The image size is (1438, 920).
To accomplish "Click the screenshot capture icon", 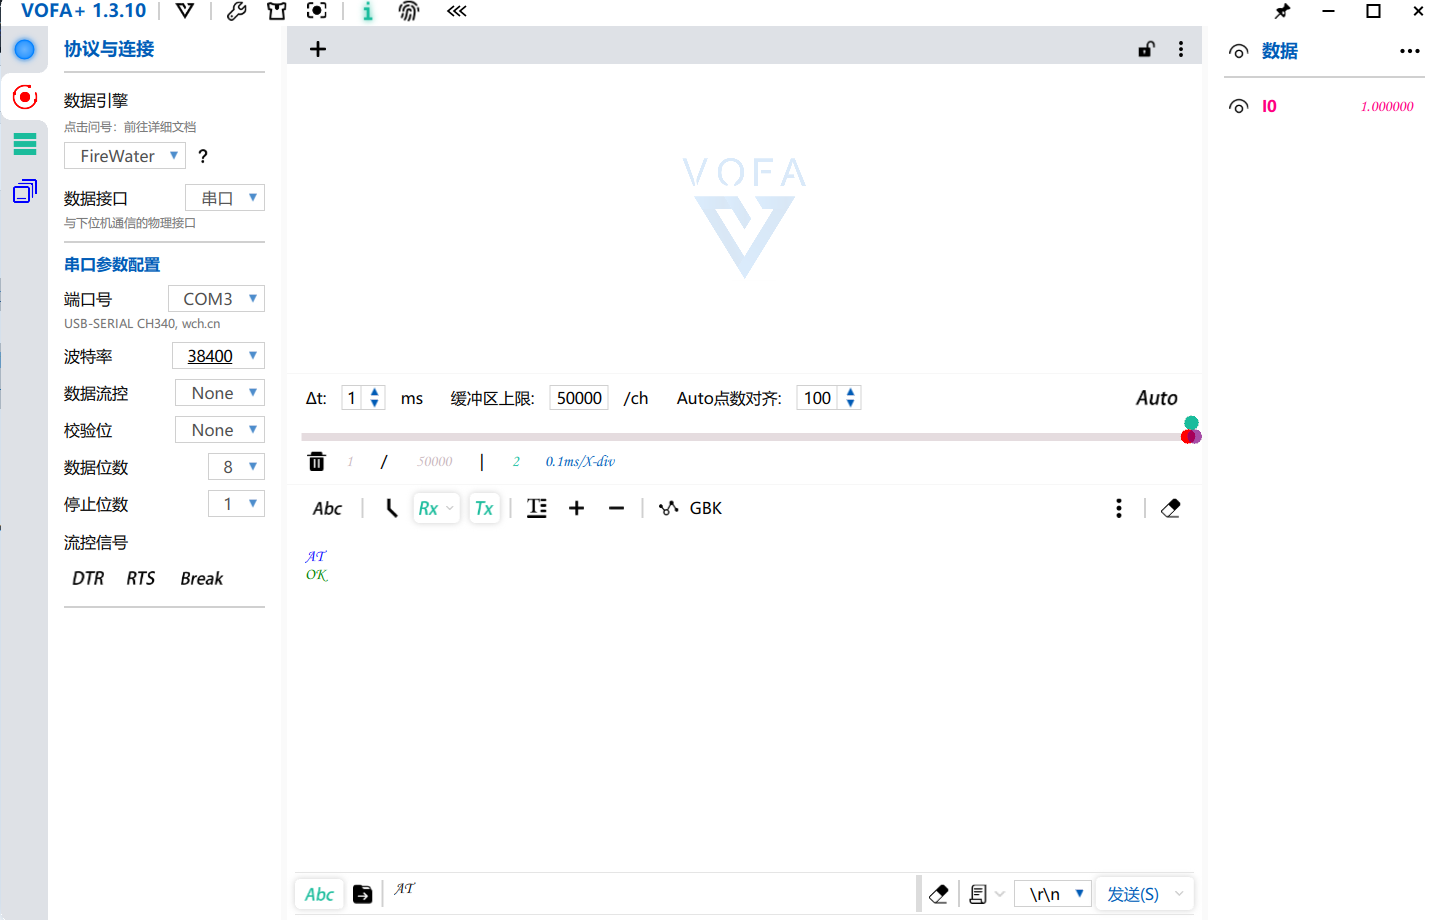I will pyautogui.click(x=317, y=11).
